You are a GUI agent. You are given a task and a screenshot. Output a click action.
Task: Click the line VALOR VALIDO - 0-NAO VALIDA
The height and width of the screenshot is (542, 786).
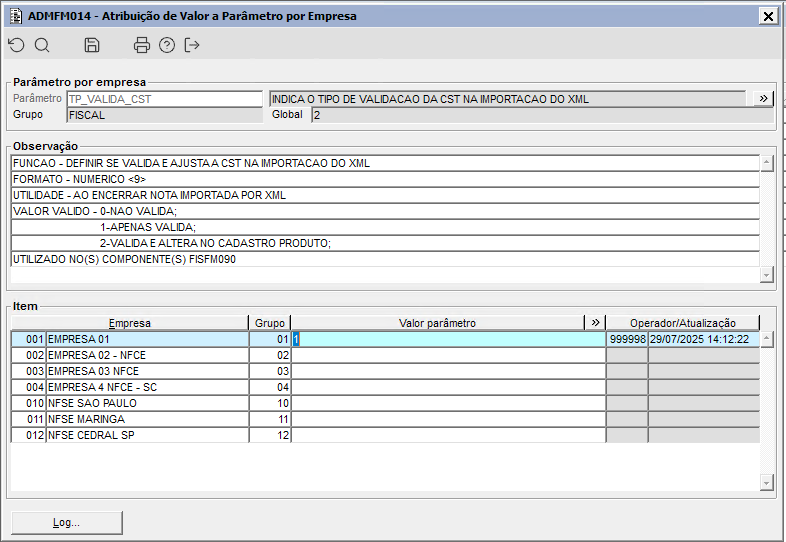(385, 212)
